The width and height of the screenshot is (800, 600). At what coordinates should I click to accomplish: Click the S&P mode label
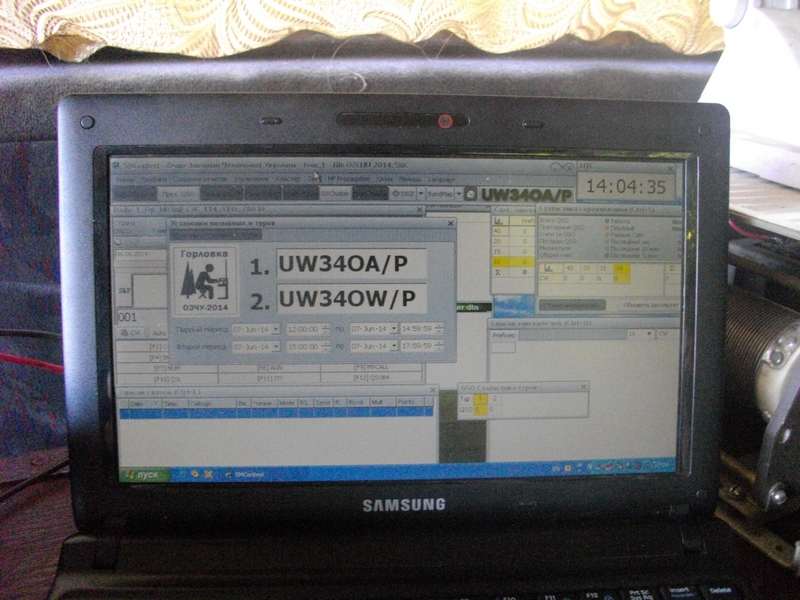click(124, 290)
